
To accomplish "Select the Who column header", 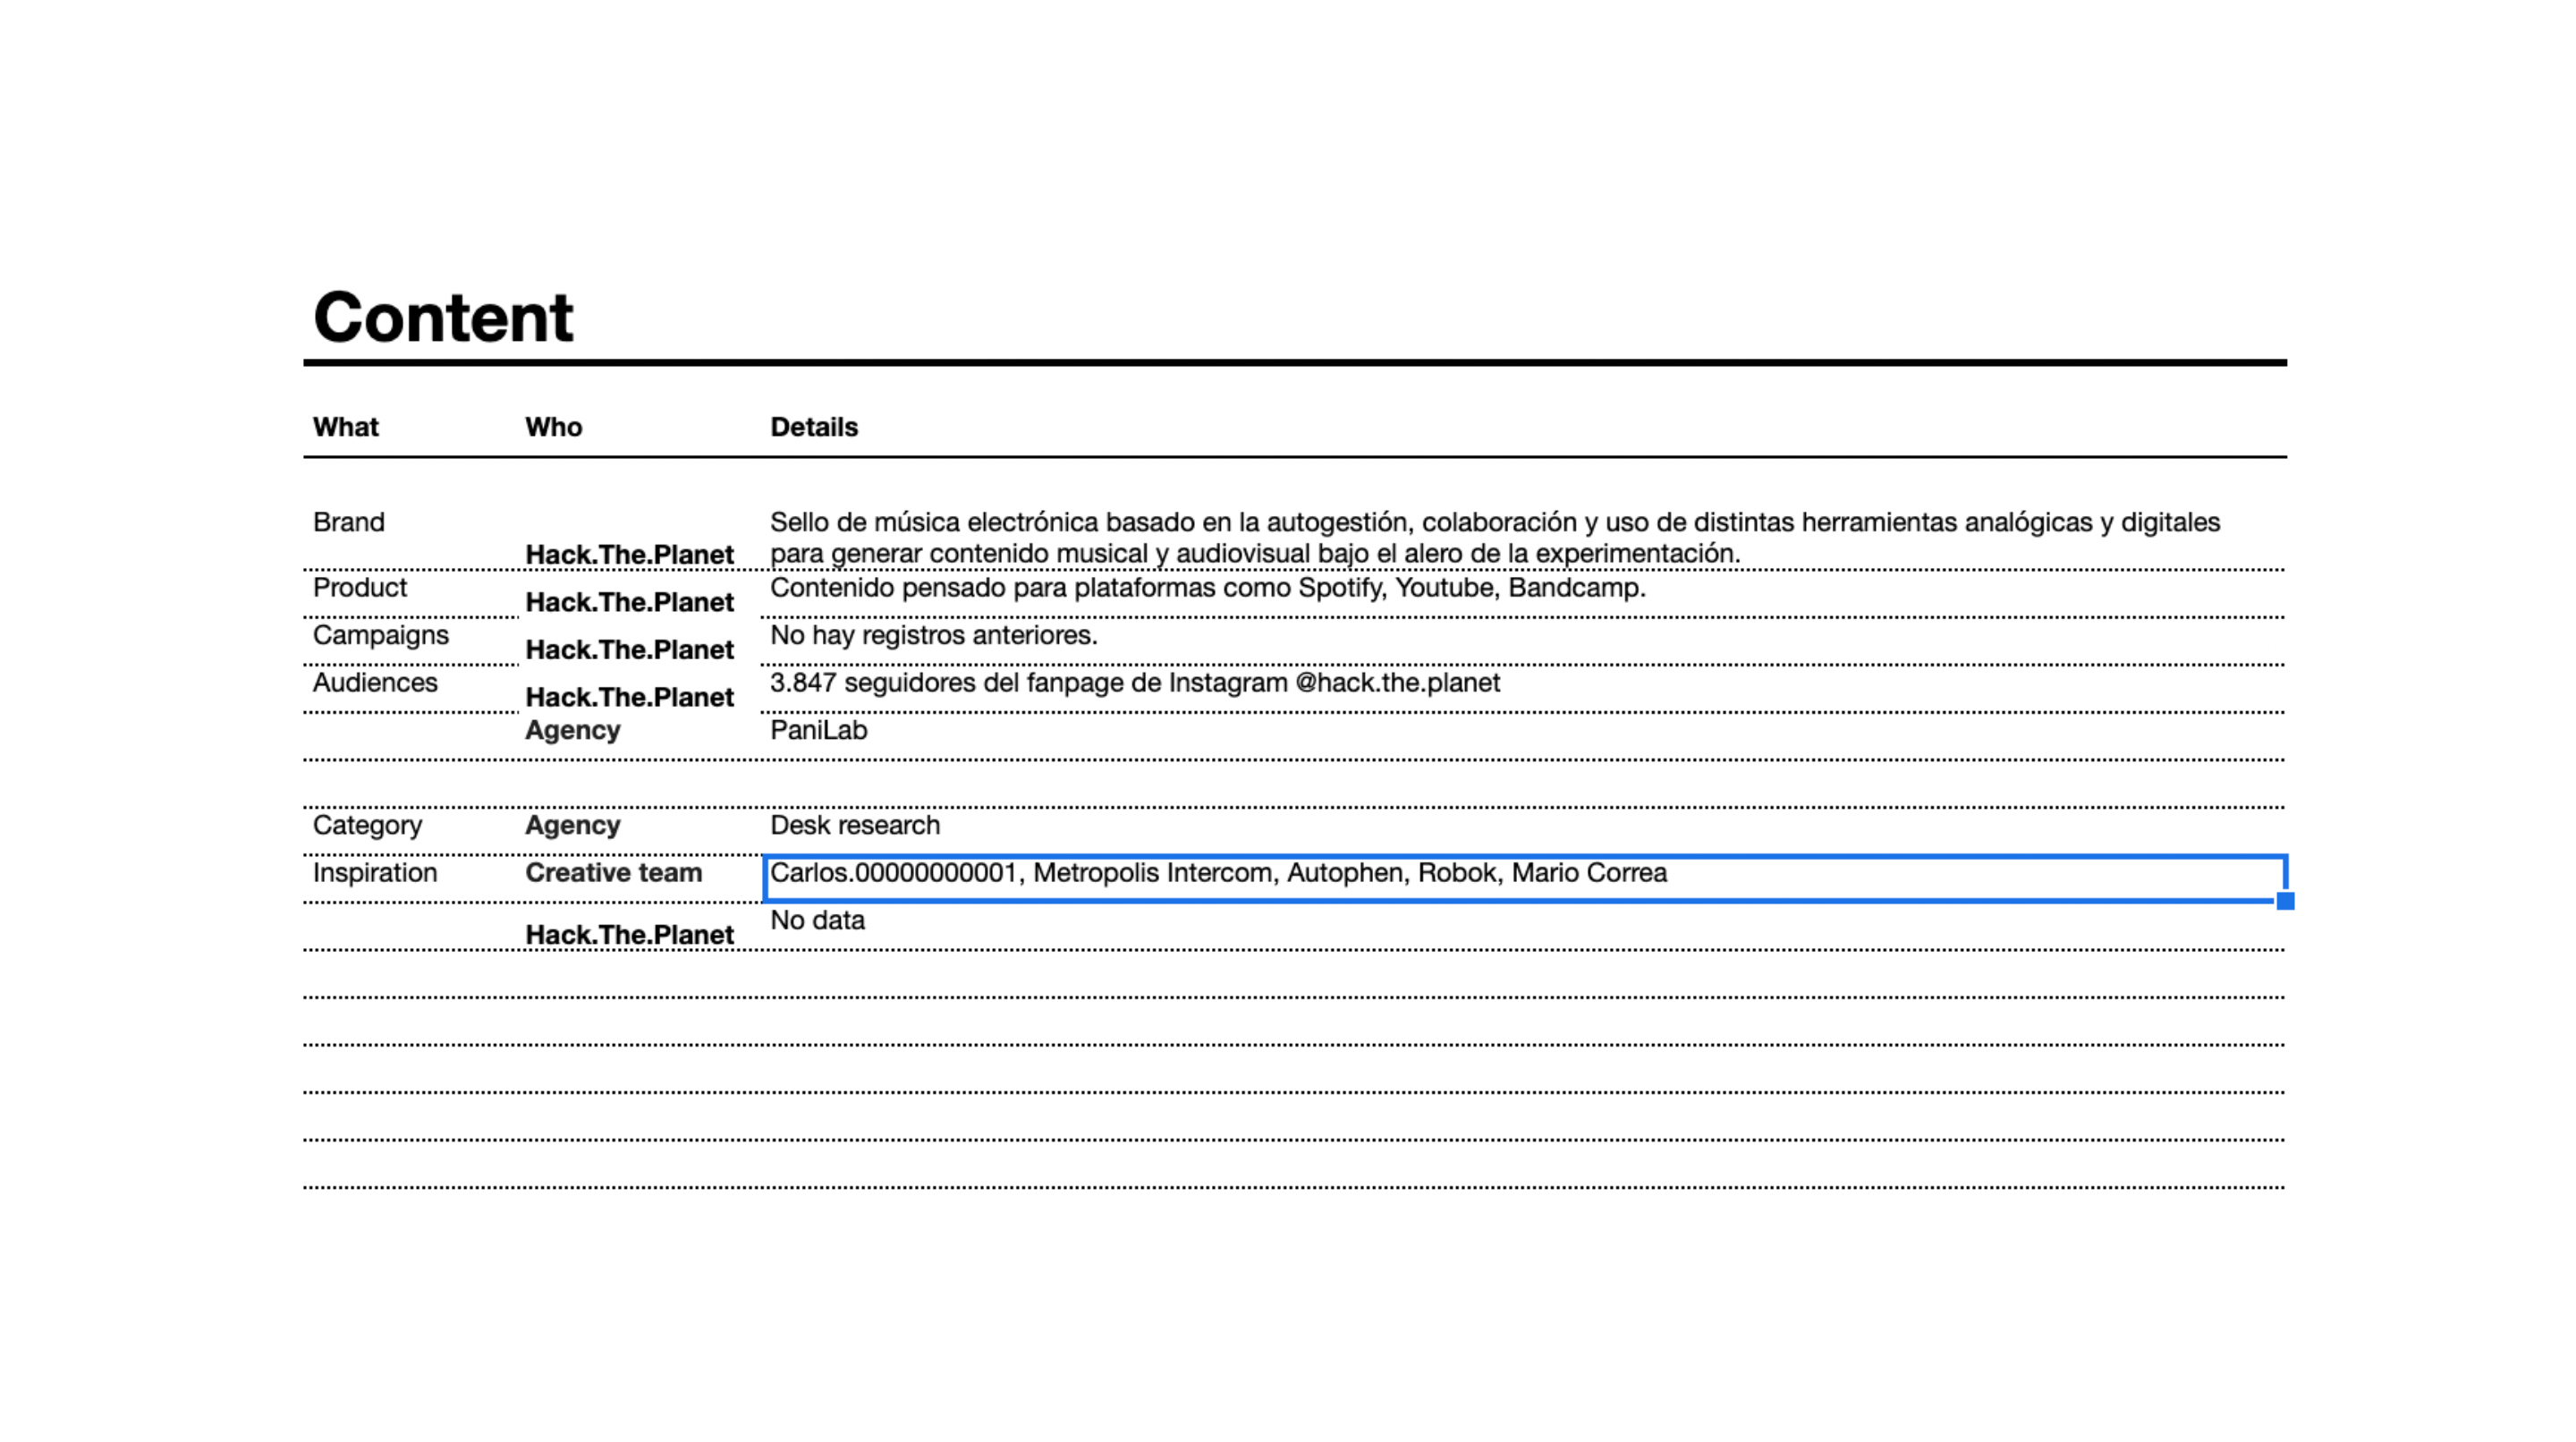I will (x=553, y=427).
